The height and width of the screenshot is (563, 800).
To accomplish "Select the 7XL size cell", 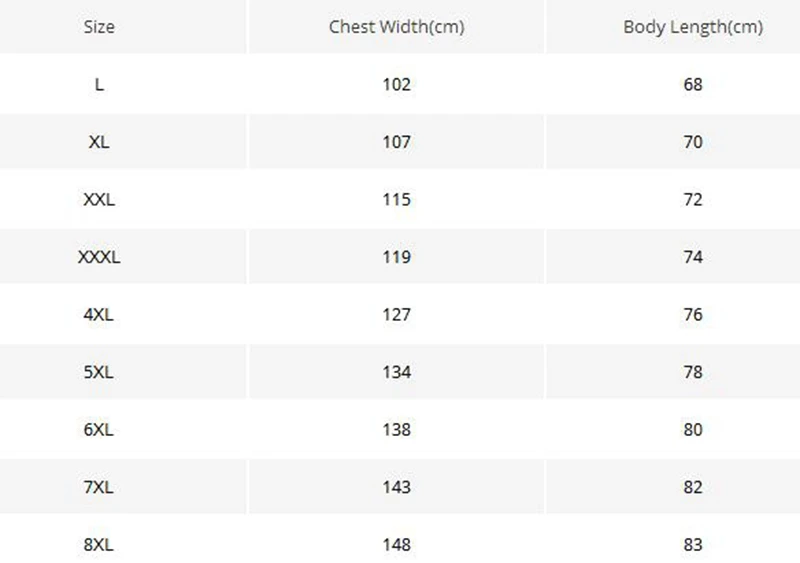I will (x=99, y=487).
